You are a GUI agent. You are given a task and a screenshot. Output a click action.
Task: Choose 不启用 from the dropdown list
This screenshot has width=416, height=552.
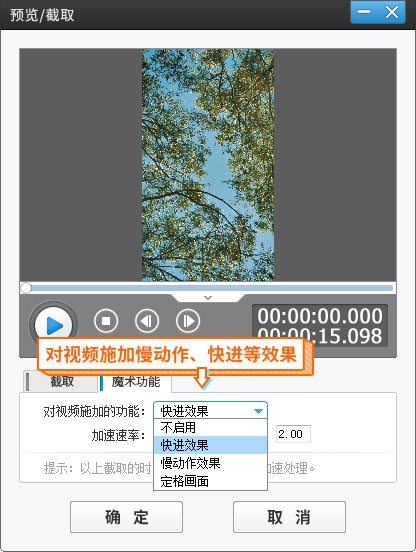click(210, 427)
